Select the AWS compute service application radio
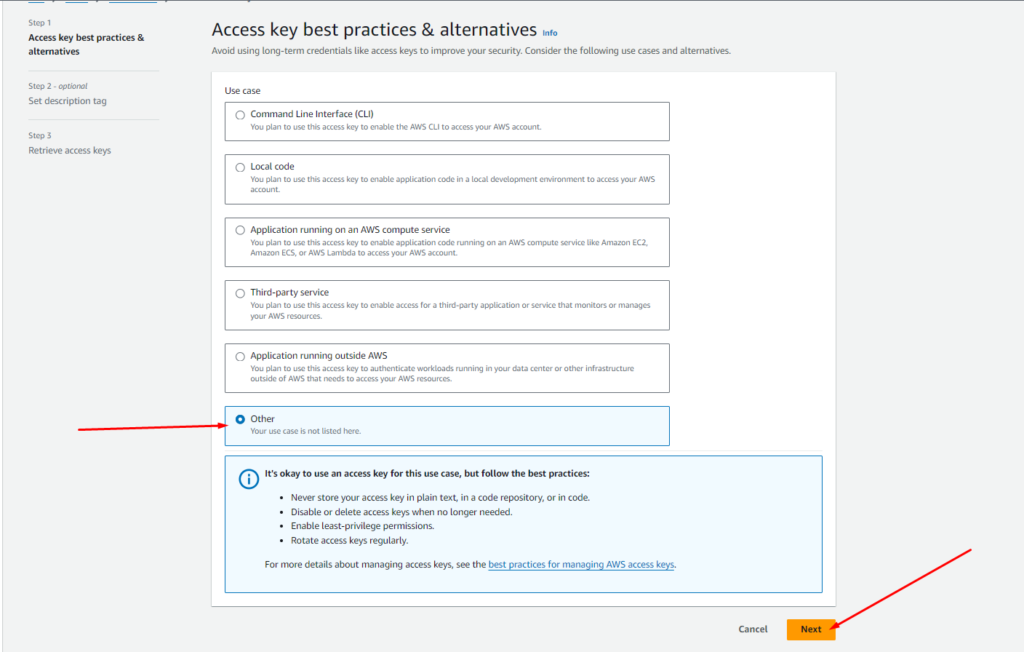The height and width of the screenshot is (652, 1024). pos(240,230)
